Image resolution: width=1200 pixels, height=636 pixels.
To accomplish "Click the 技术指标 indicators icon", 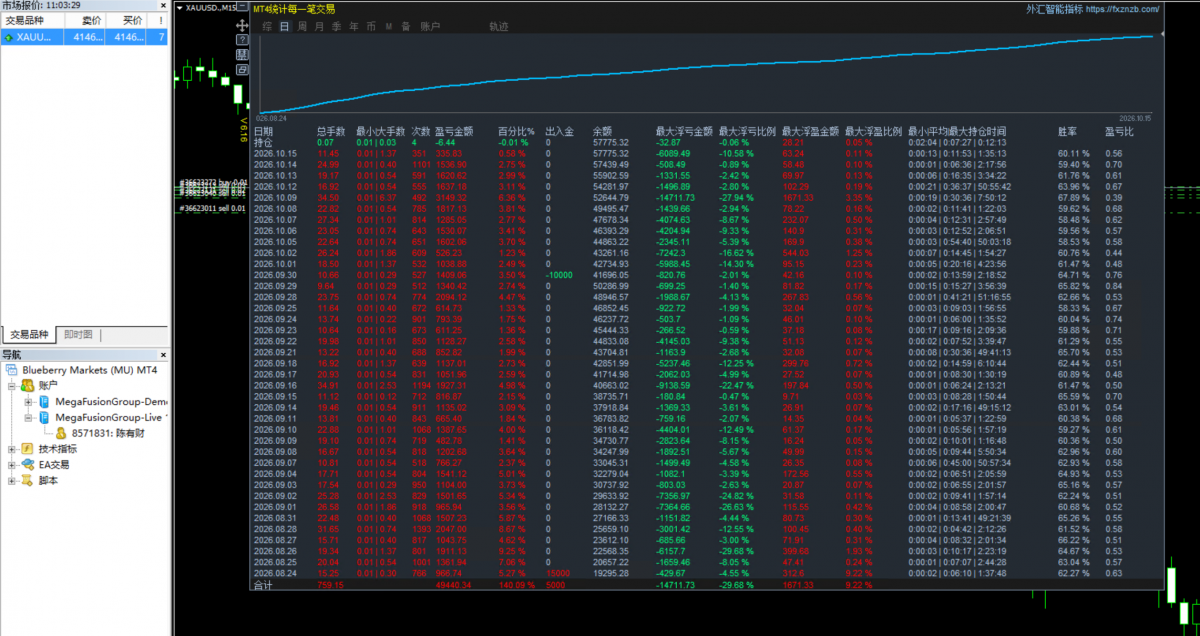I will tap(27, 449).
